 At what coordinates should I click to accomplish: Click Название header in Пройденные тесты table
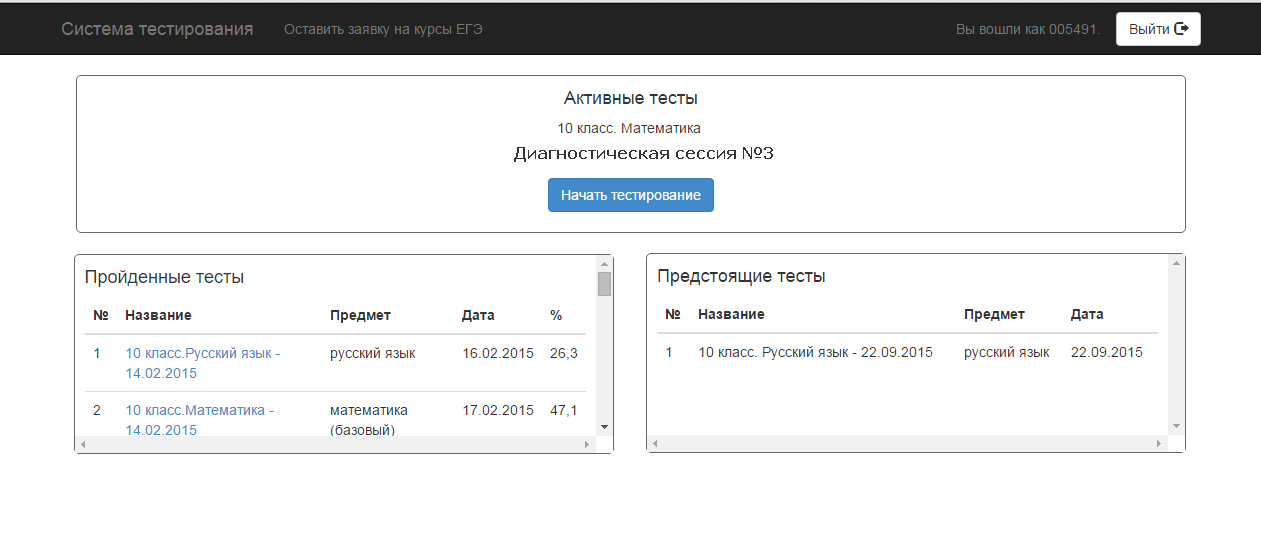point(158,315)
